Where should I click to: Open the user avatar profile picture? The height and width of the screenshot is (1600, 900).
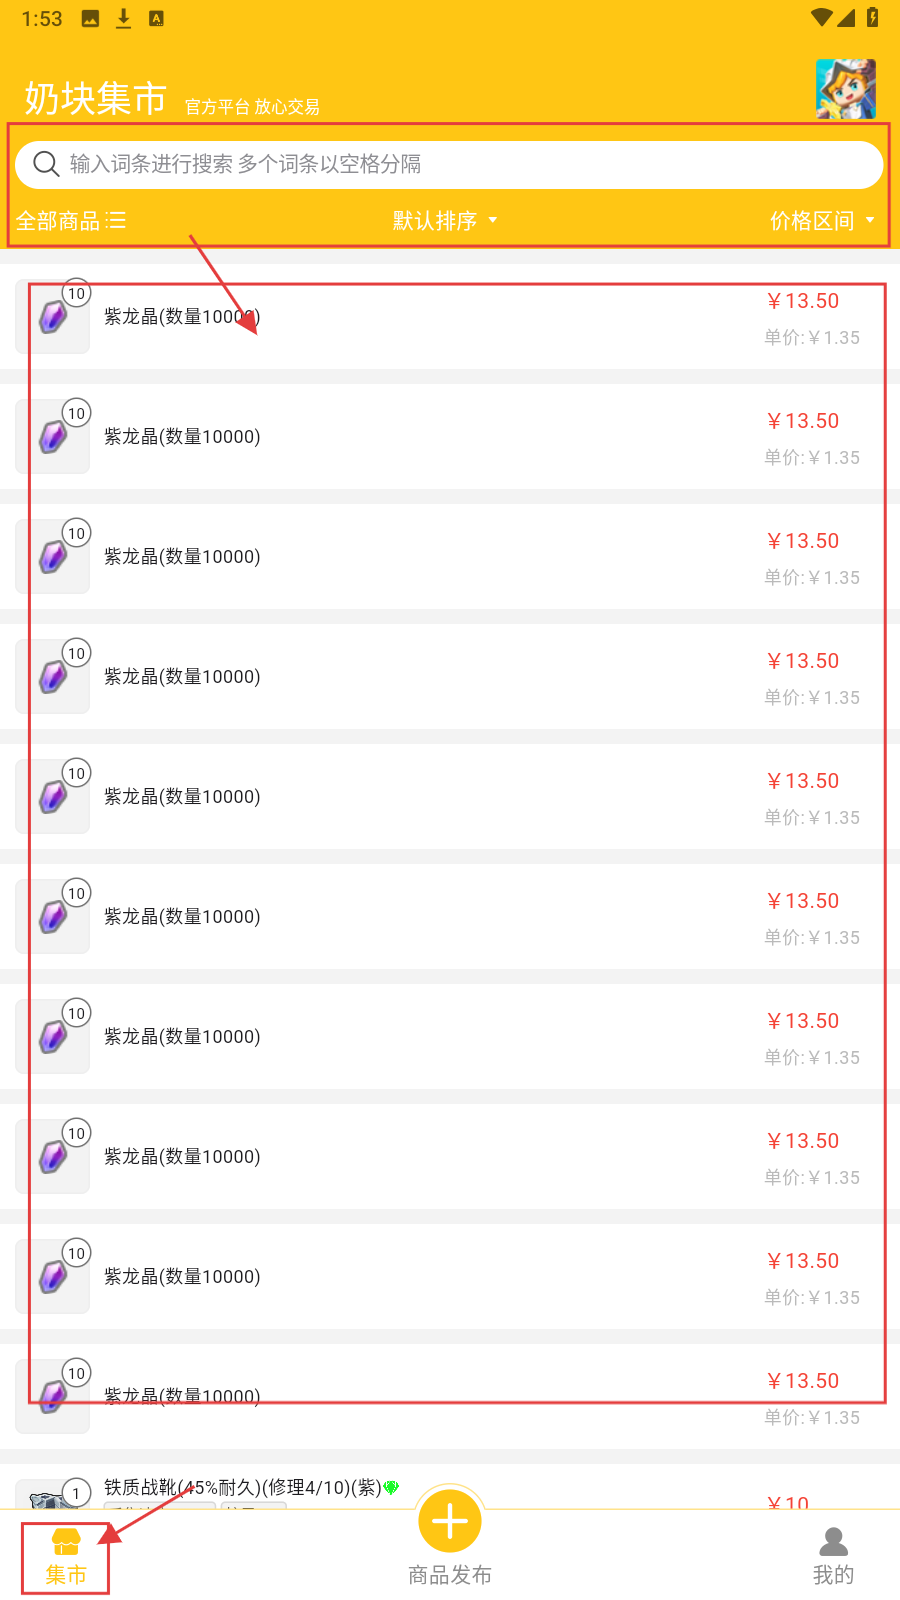845,89
